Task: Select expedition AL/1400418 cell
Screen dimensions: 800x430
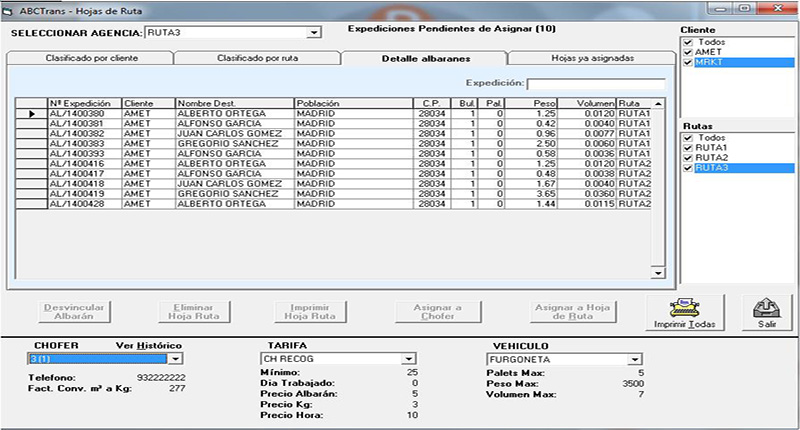Action: click(x=85, y=184)
